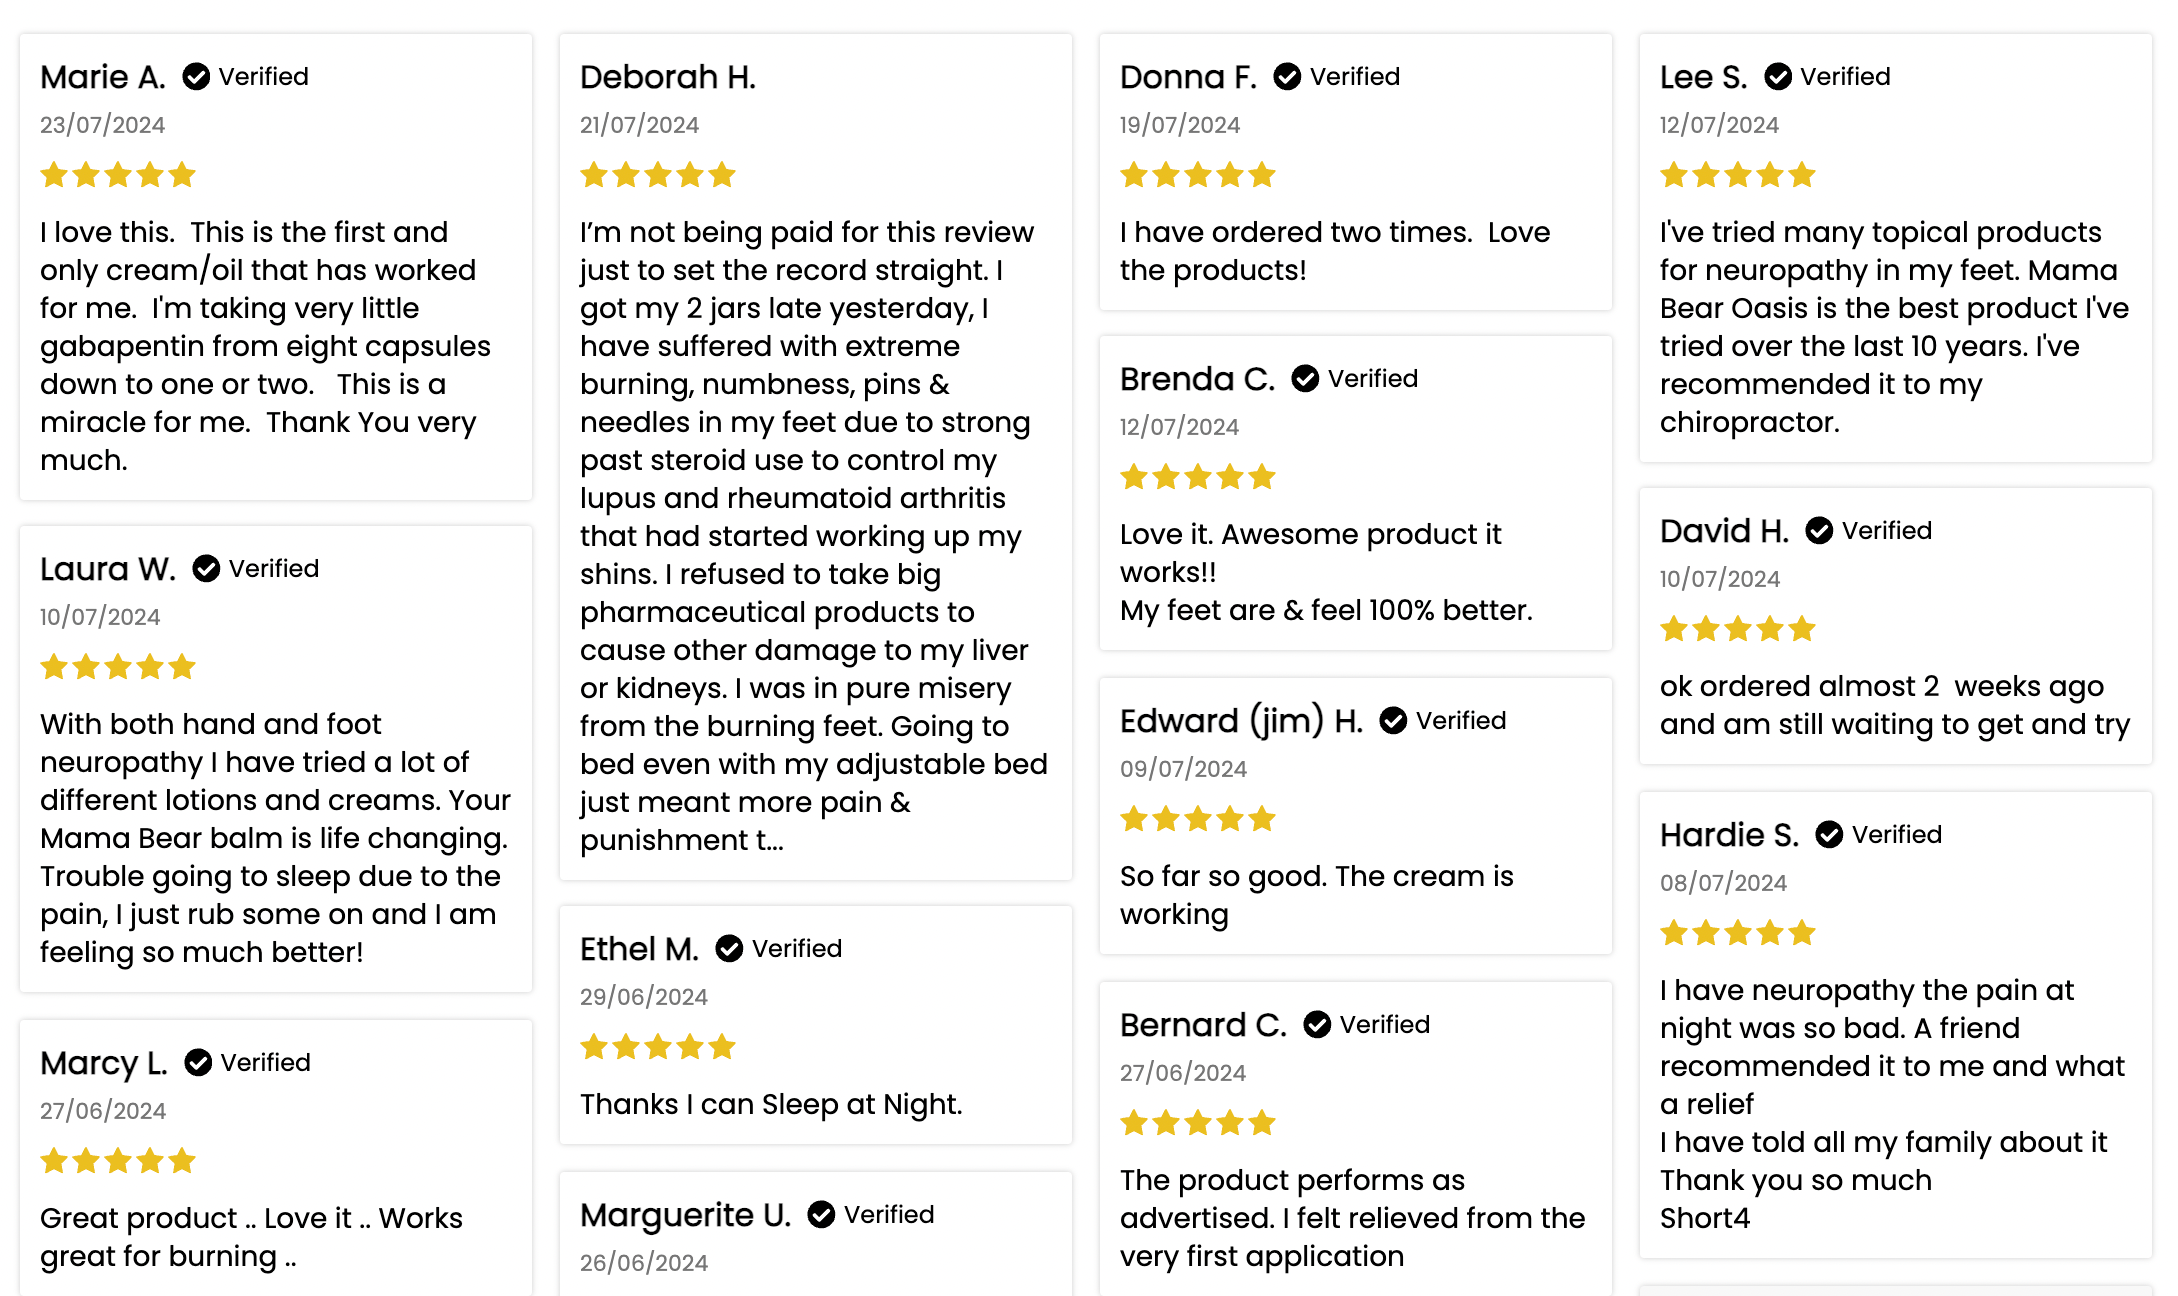Click Lee S. verified badge icon

click(1778, 77)
